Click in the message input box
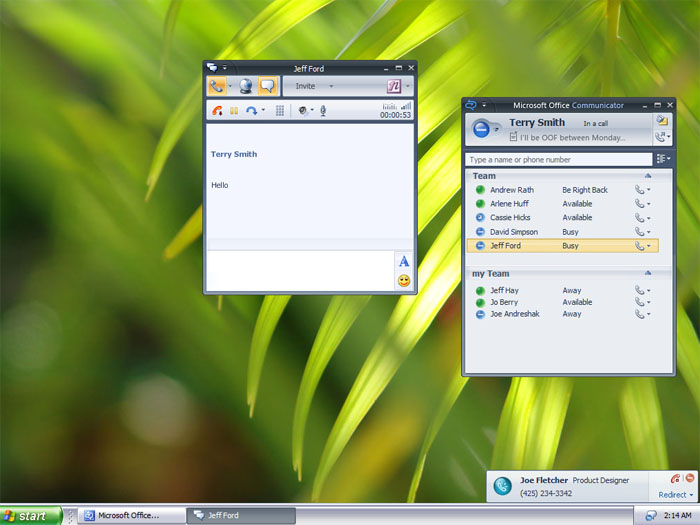Image resolution: width=700 pixels, height=525 pixels. (x=300, y=270)
